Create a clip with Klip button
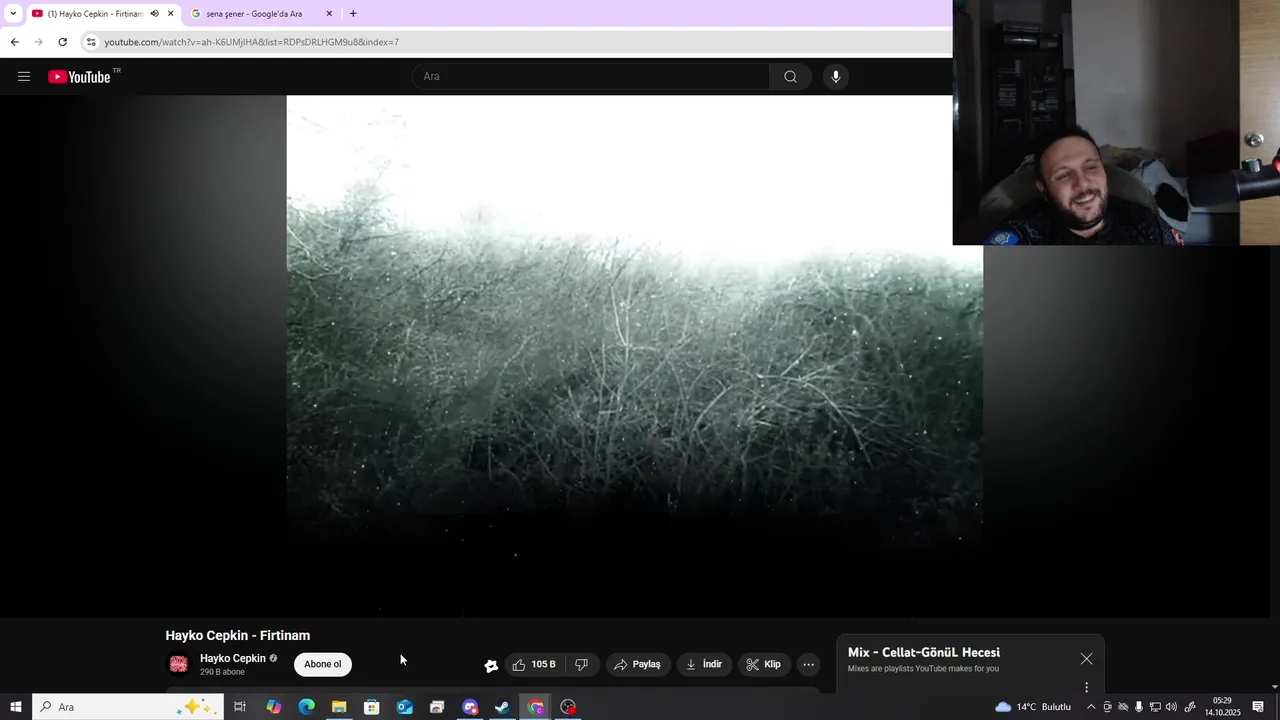Viewport: 1280px width, 720px height. [x=764, y=665]
